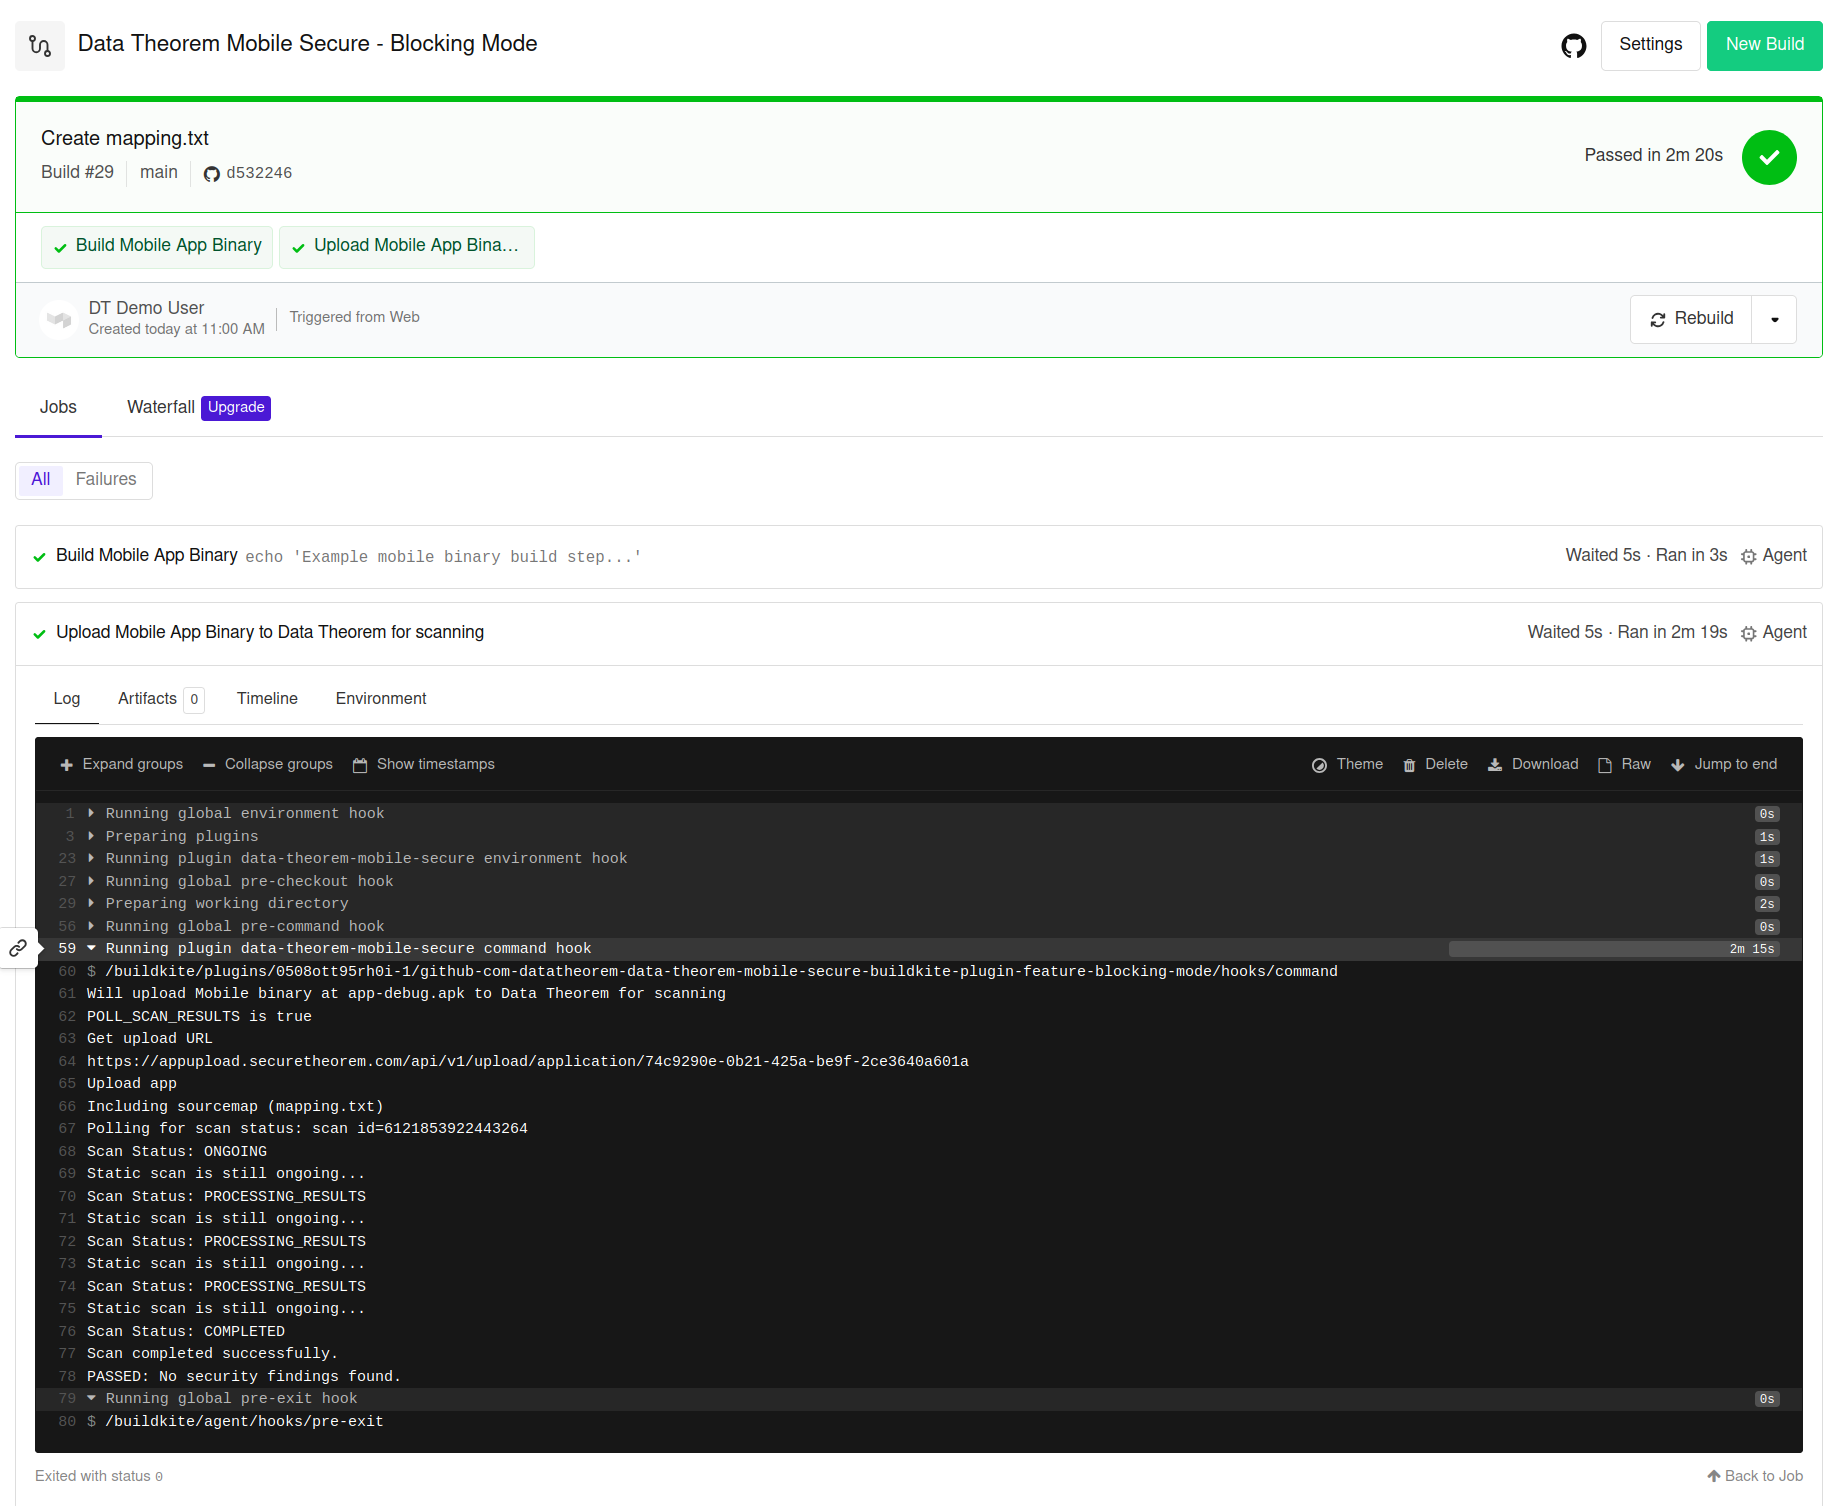This screenshot has height=1506, width=1838.
Task: Click the GitHub commit icon next to d532246
Action: (x=211, y=174)
